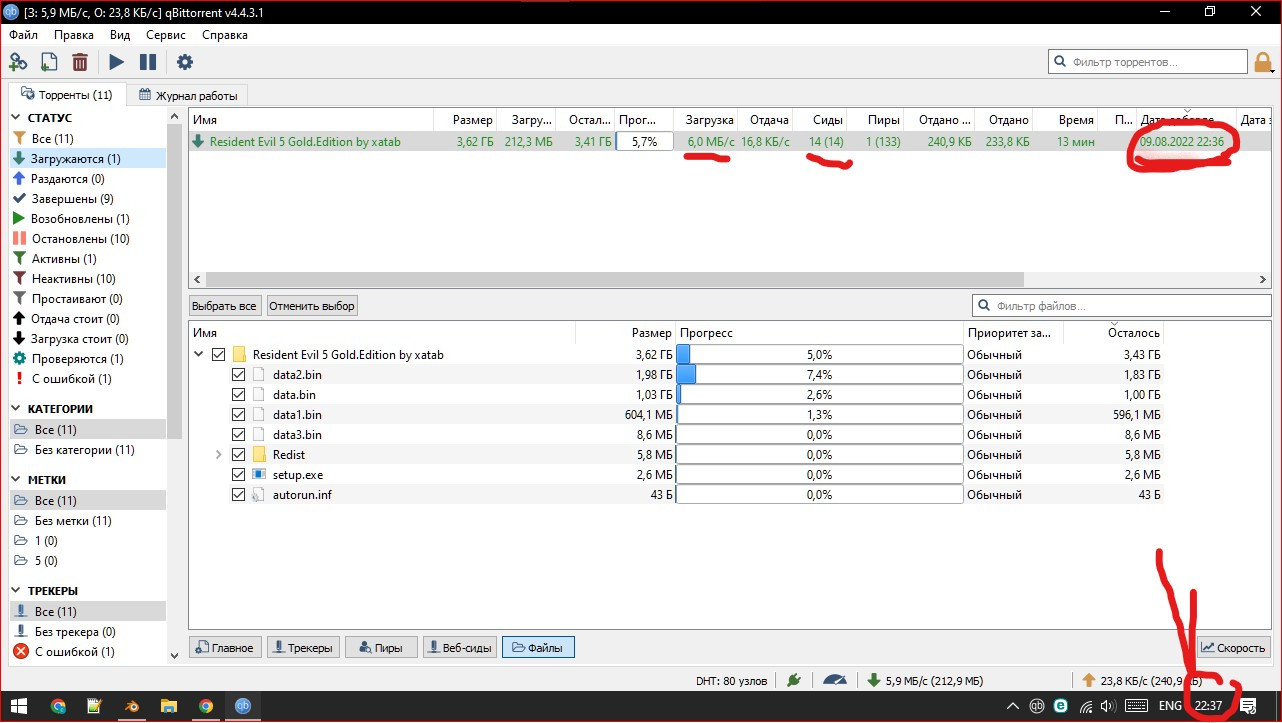This screenshot has height=723, width=1282.
Task: Open the Сервис menu
Action: (166, 34)
